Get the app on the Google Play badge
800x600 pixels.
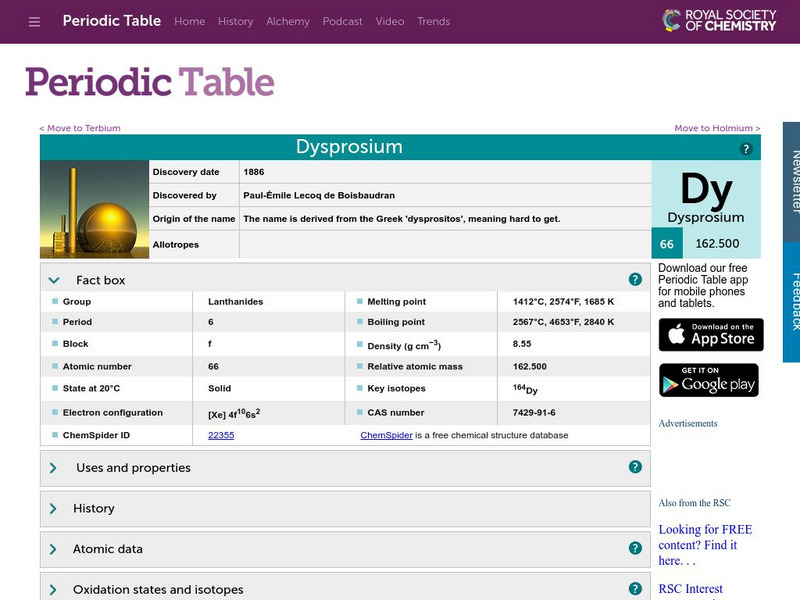pos(709,380)
